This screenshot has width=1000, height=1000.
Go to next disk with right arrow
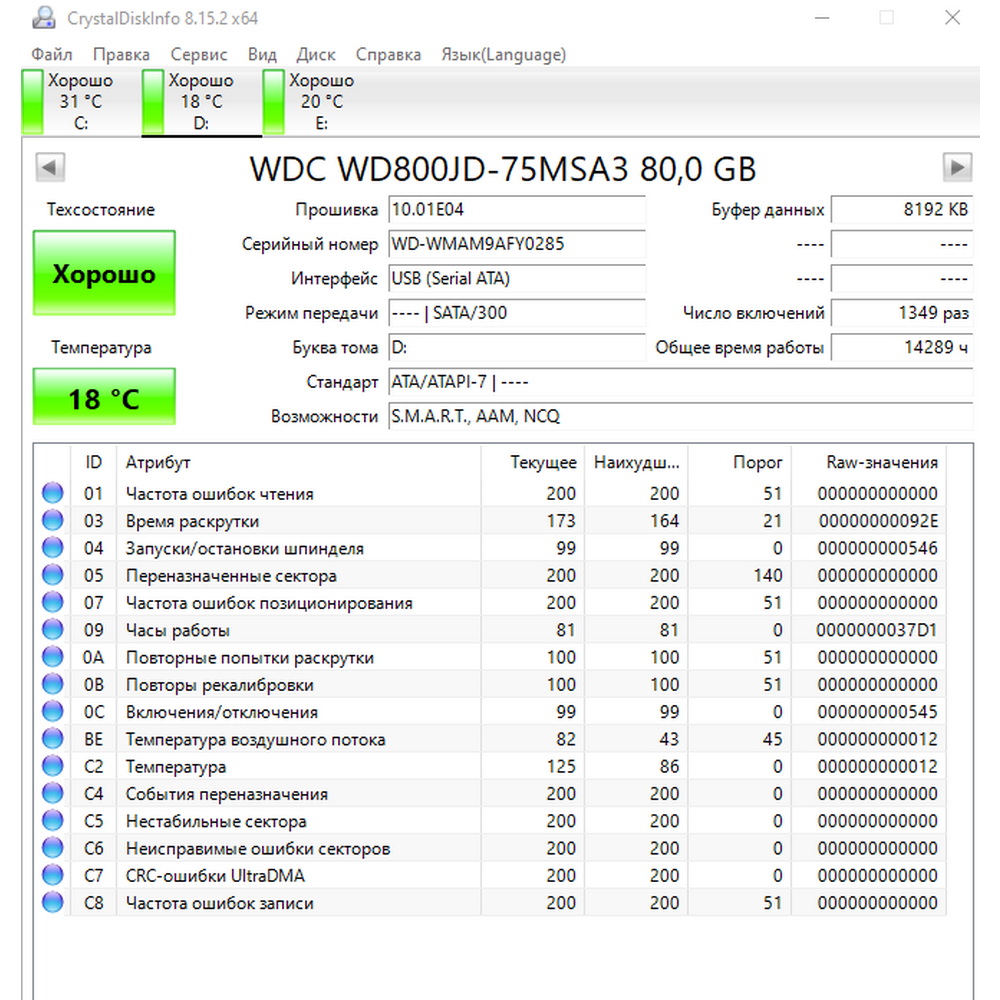[x=957, y=168]
